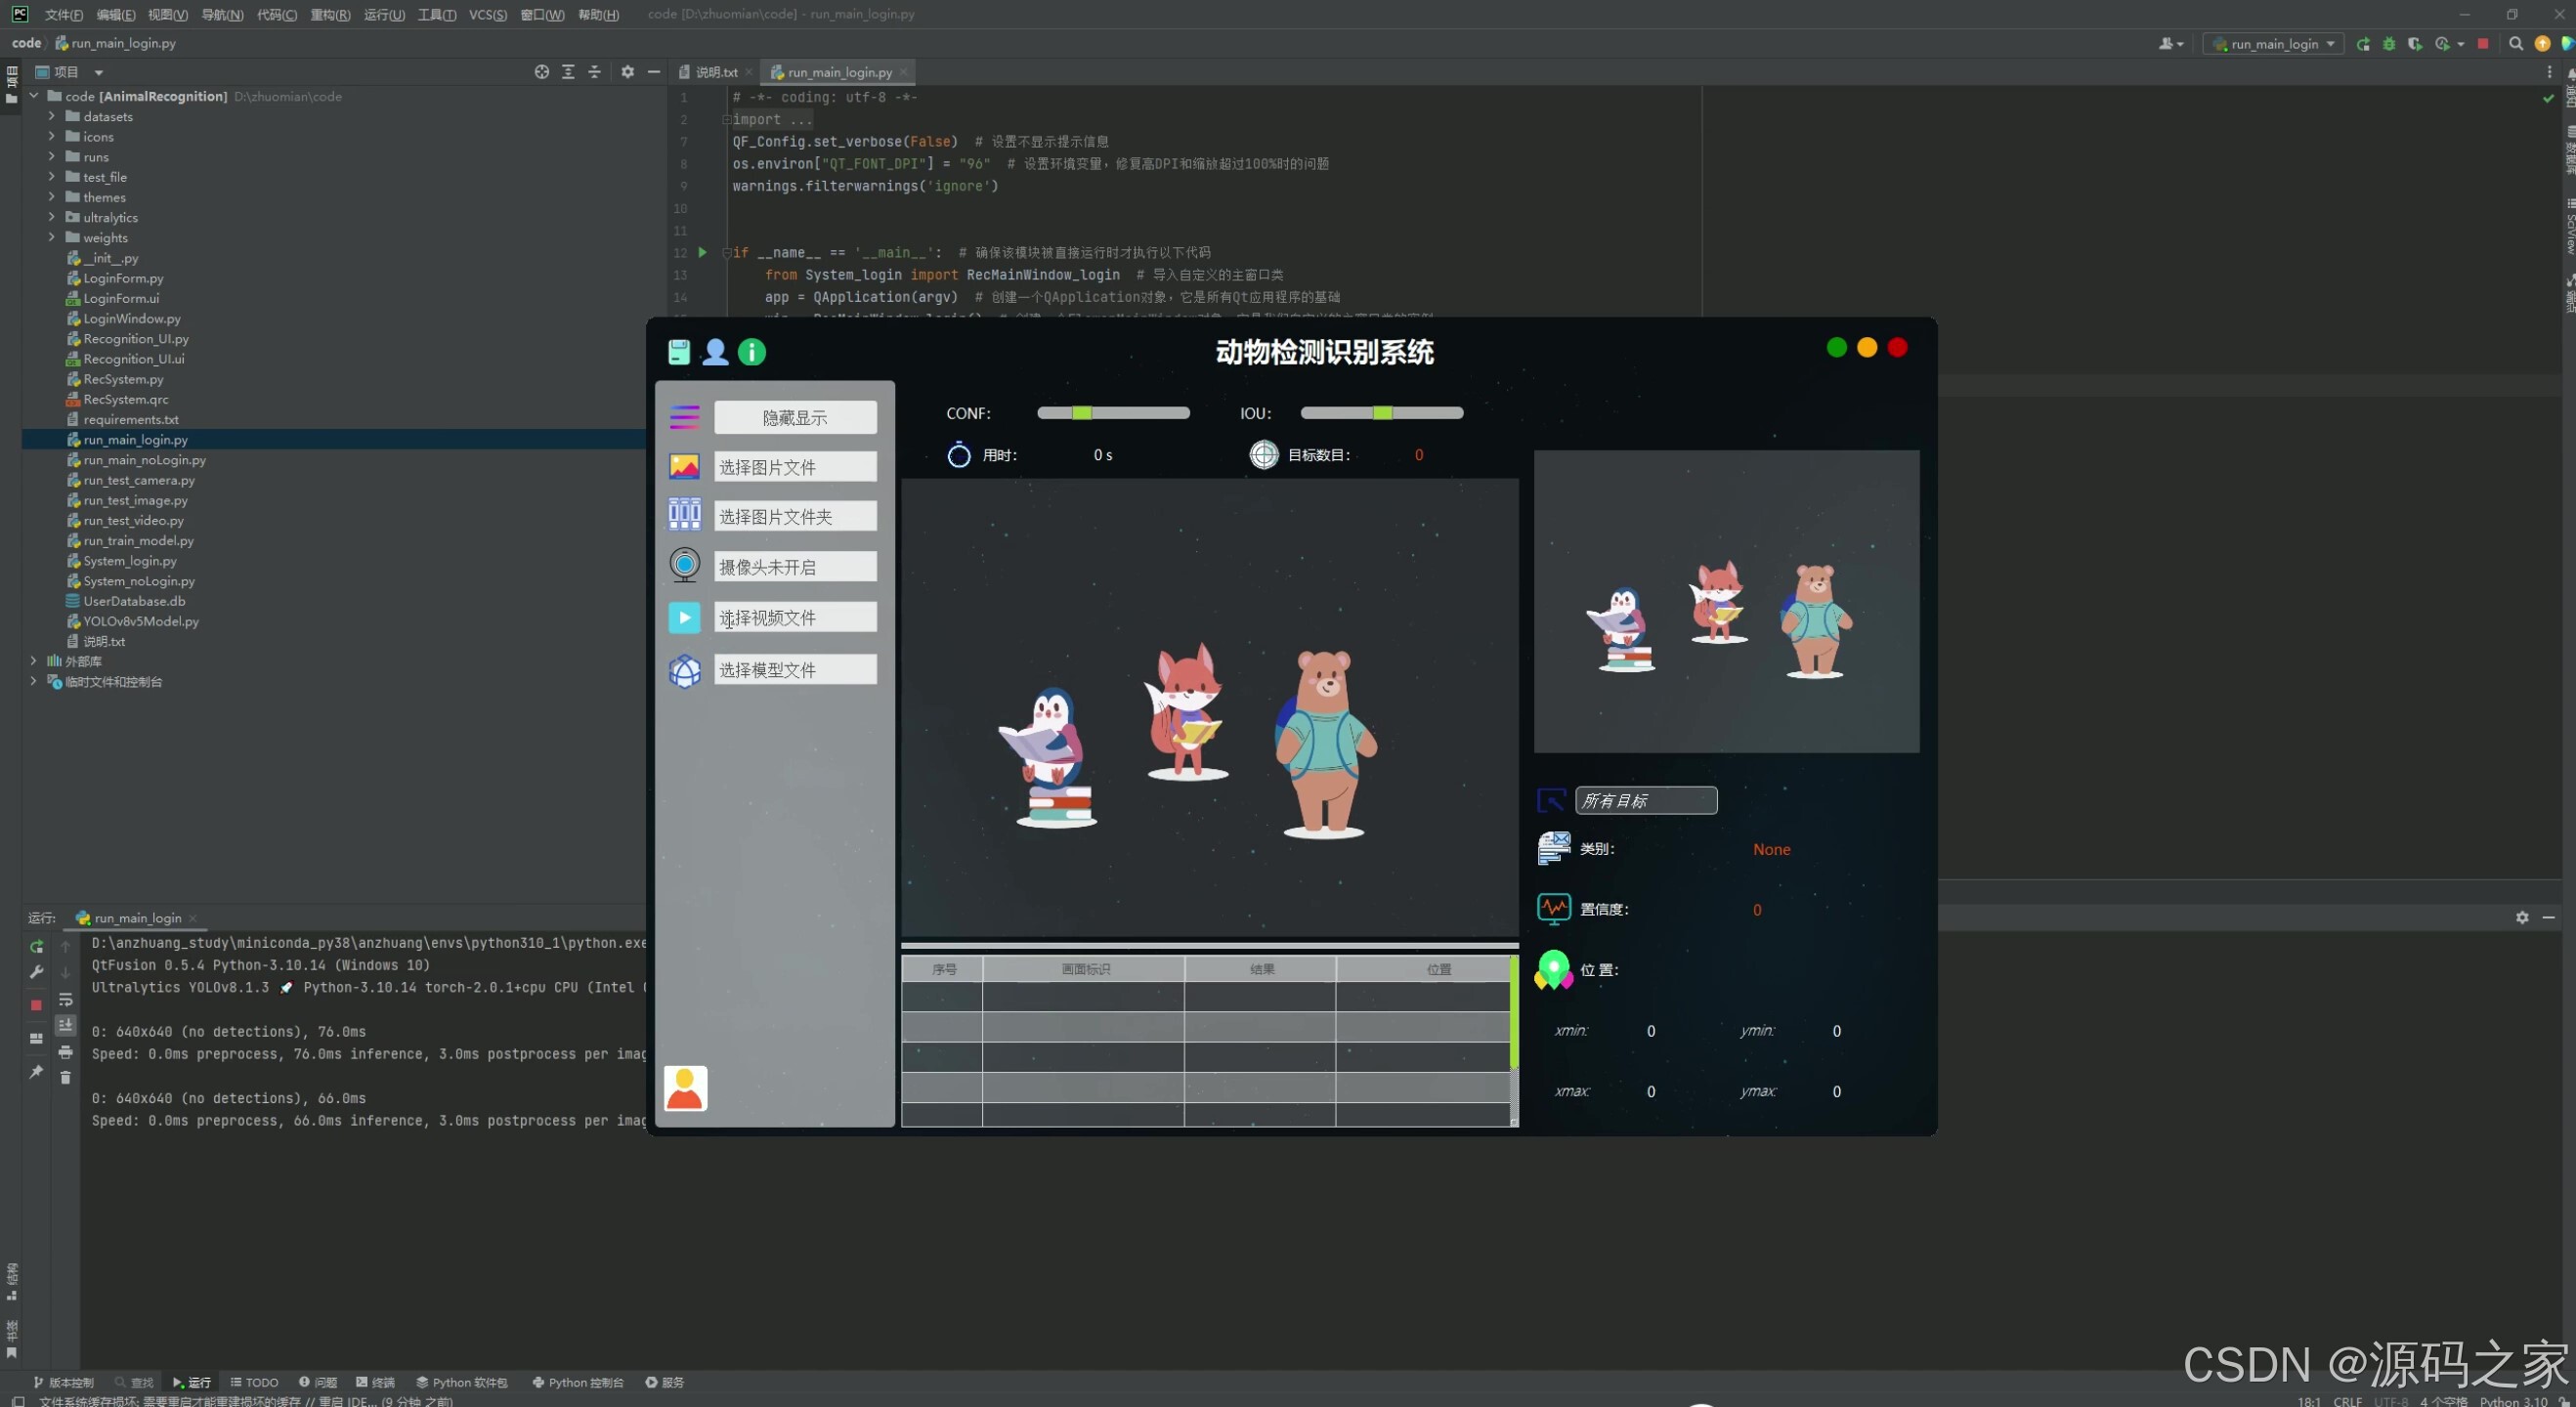
Task: Open the user profile icon in app header
Action: [715, 352]
